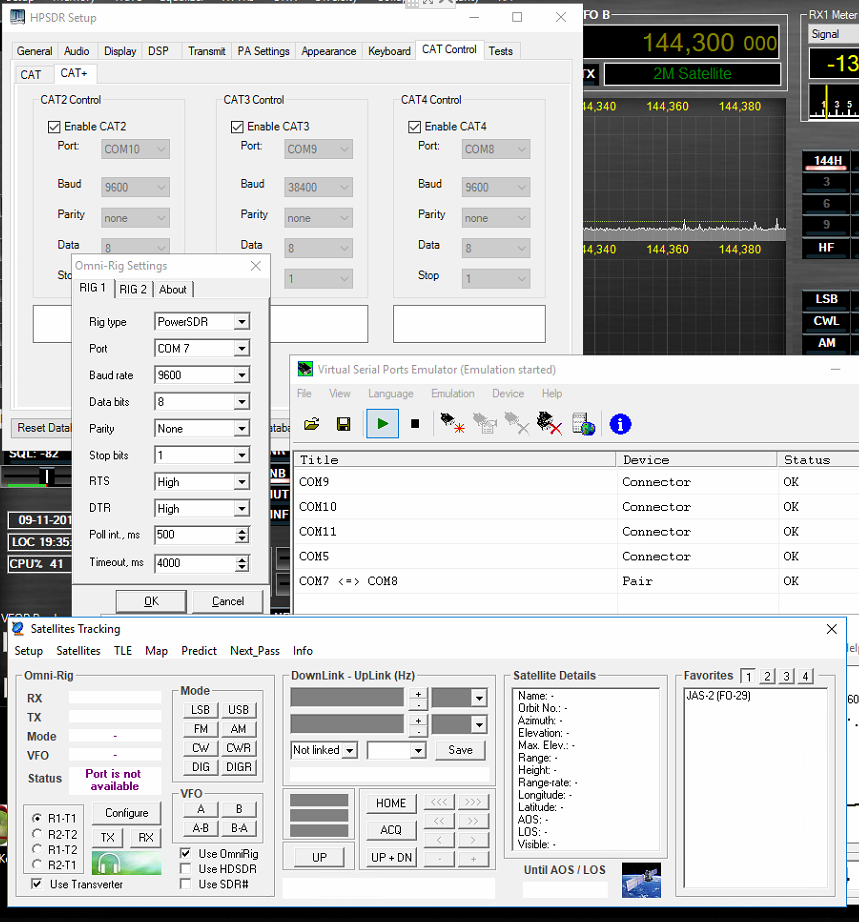The height and width of the screenshot is (922, 859).
Task: Click the create new device icon in VSPE
Action: coord(452,423)
